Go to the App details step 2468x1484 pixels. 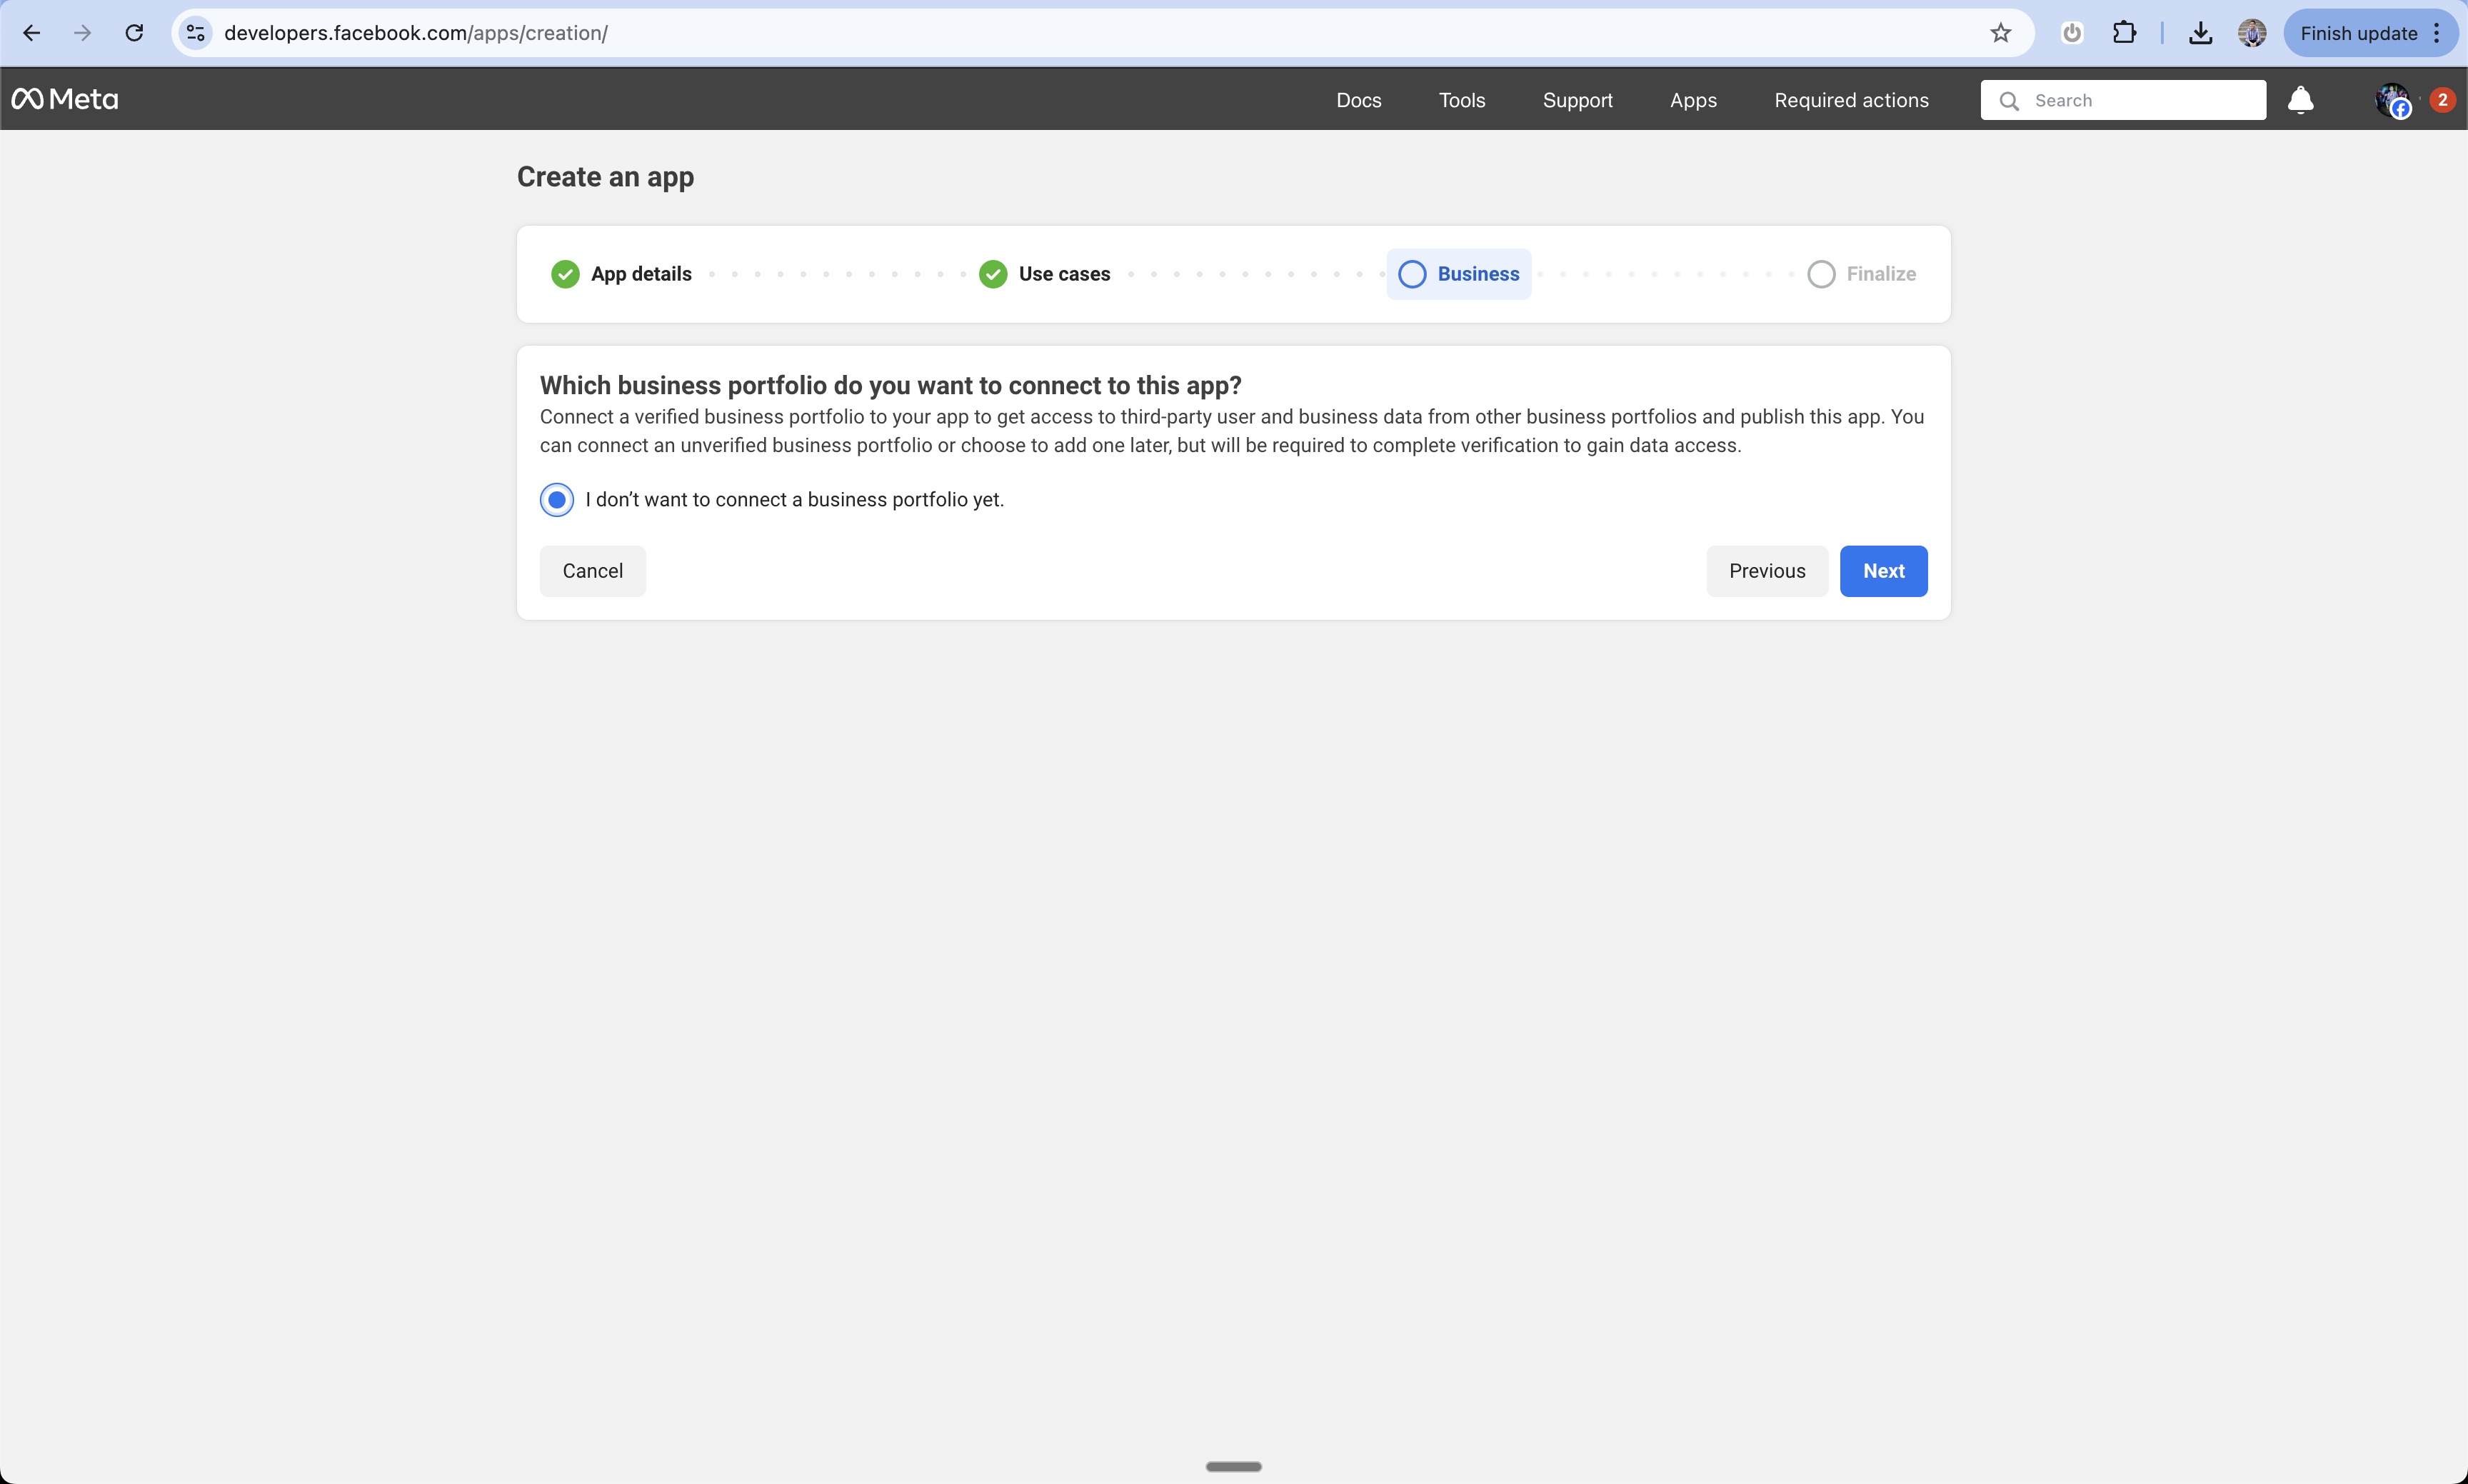pos(621,274)
